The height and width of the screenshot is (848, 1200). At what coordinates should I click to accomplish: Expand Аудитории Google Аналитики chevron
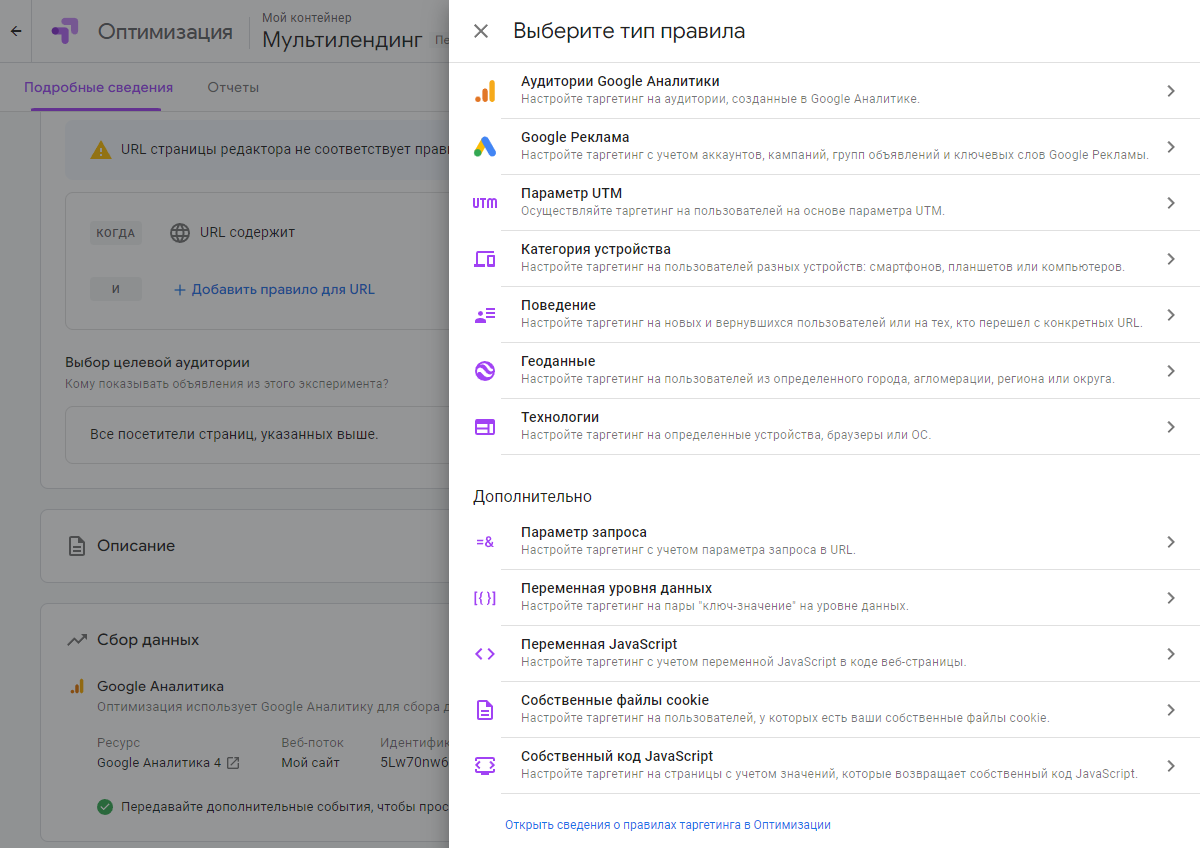pyautogui.click(x=1171, y=91)
